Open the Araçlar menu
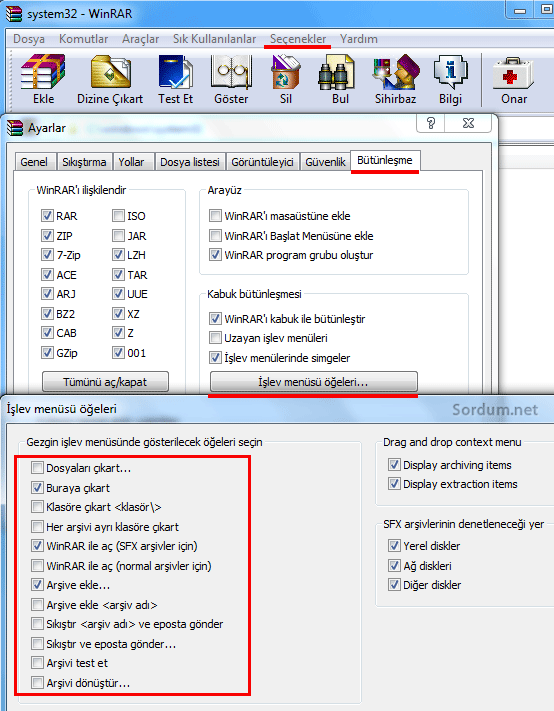Image resolution: width=554 pixels, height=711 pixels. tap(141, 39)
